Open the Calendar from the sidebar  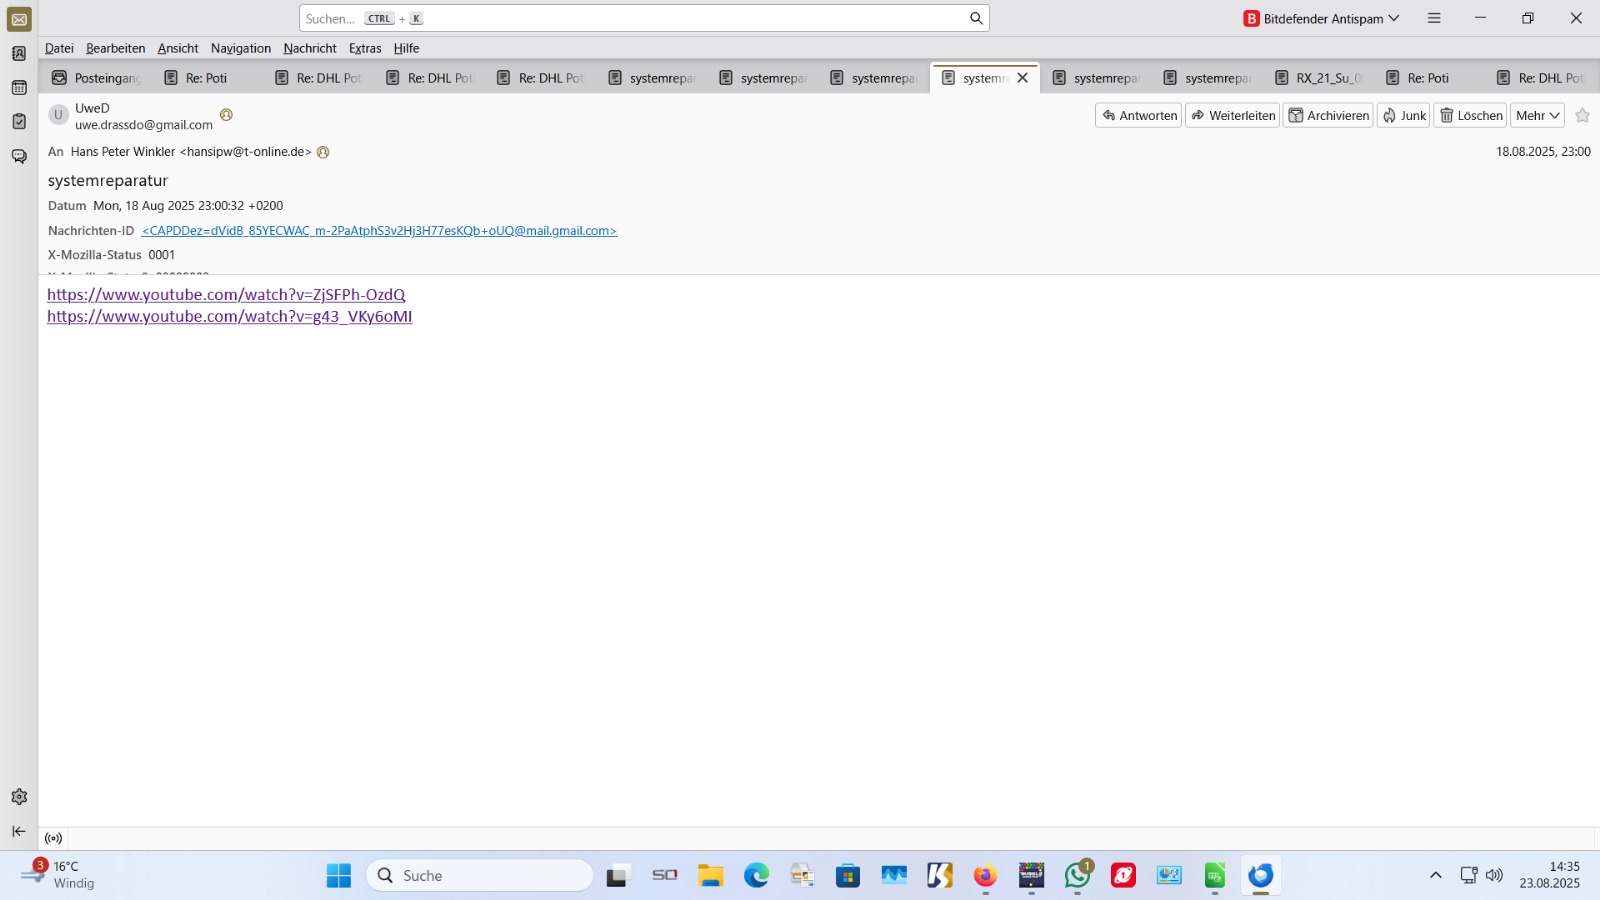[19, 88]
